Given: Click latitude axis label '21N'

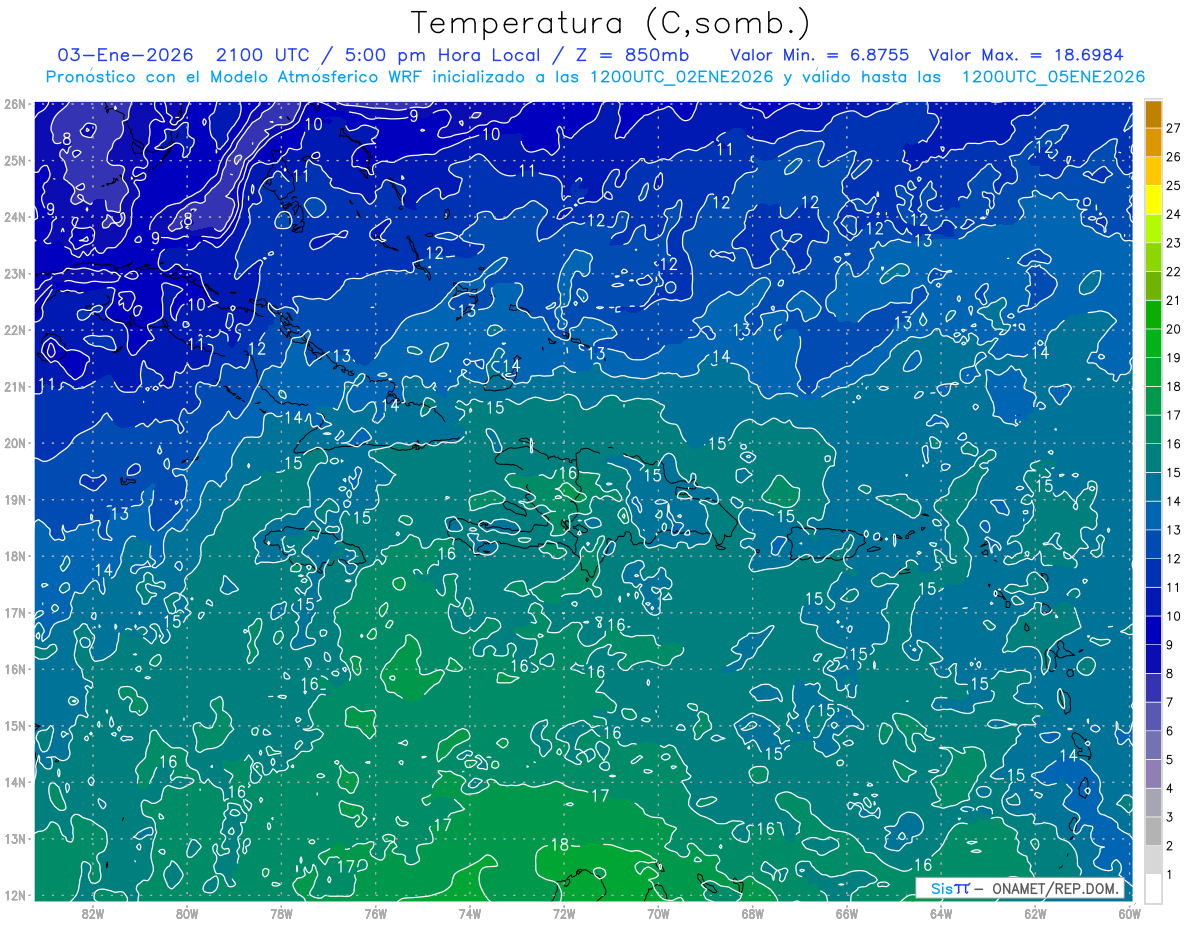Looking at the screenshot, I should tap(14, 386).
